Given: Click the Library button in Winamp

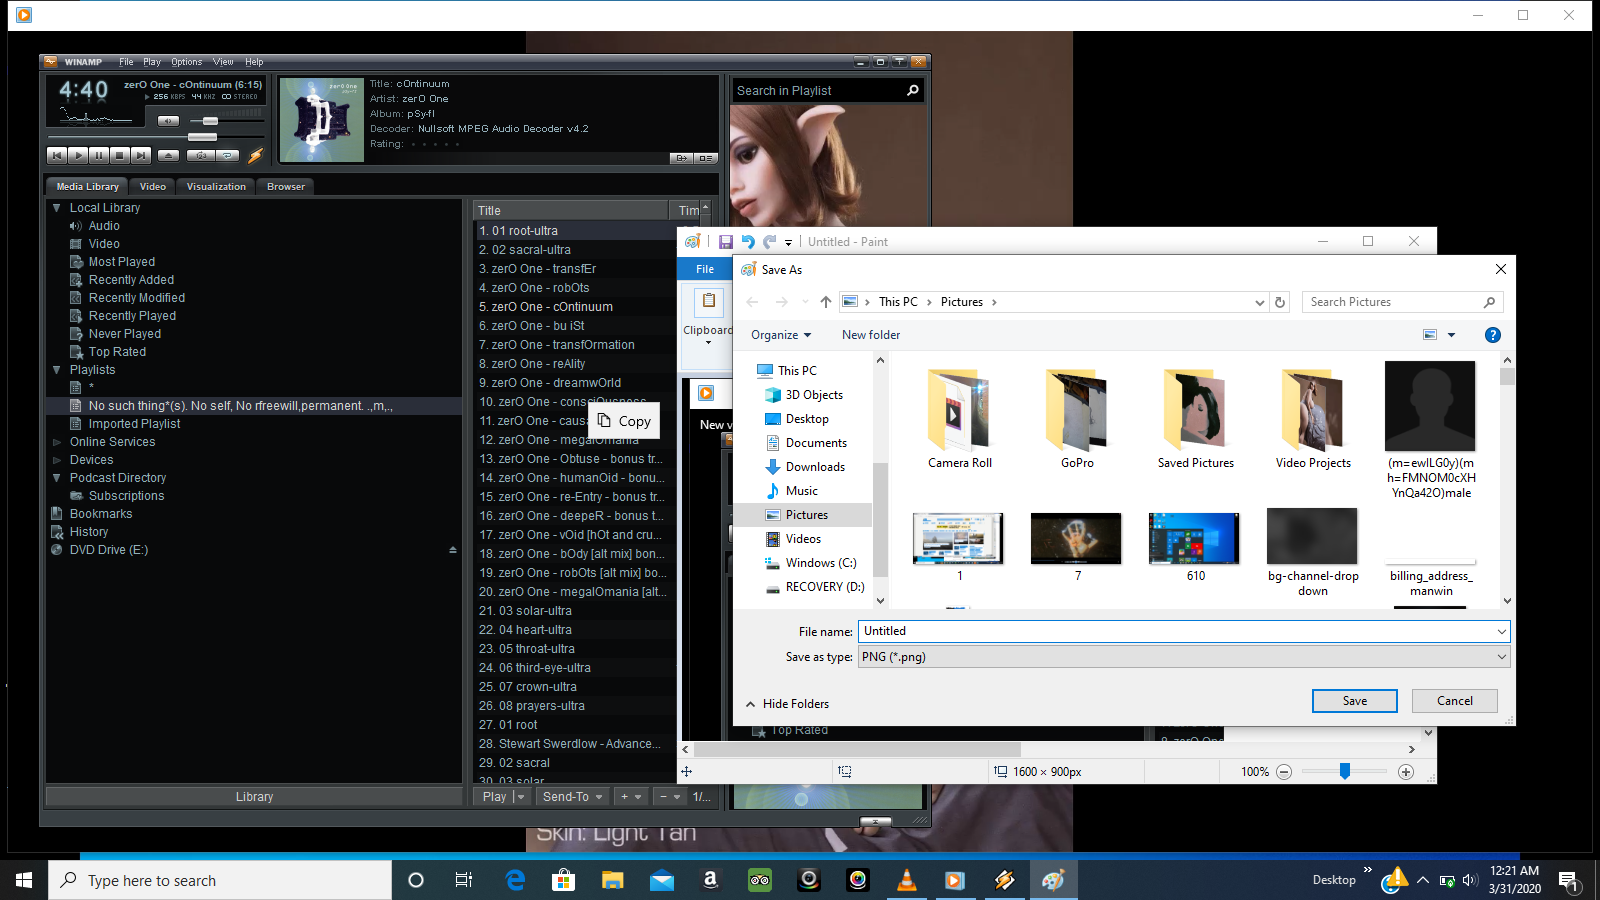Looking at the screenshot, I should [x=254, y=797].
